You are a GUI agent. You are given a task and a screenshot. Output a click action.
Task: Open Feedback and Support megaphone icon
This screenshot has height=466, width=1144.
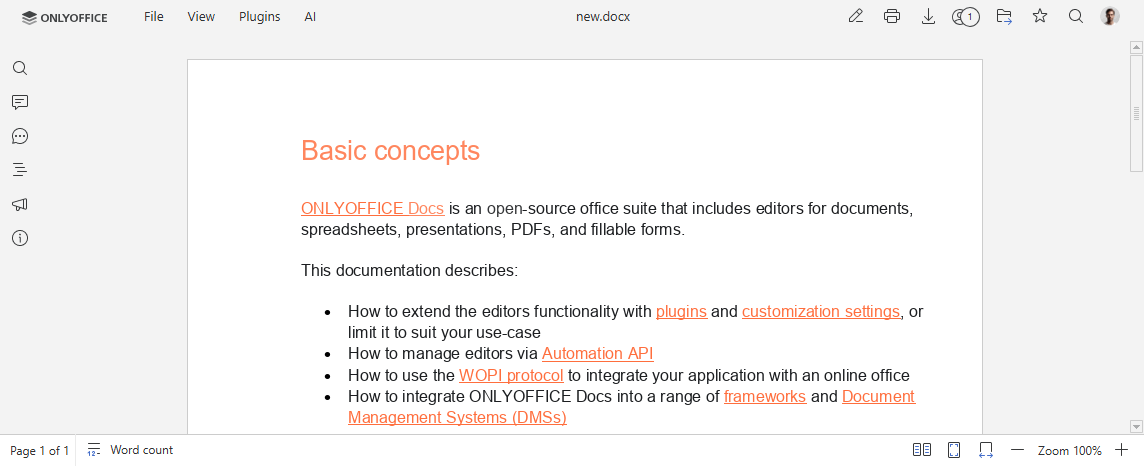(20, 204)
